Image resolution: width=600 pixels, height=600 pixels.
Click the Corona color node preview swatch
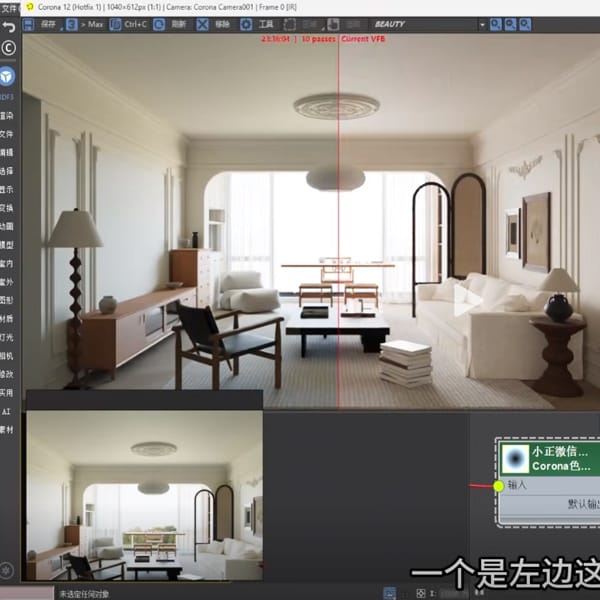(x=515, y=458)
